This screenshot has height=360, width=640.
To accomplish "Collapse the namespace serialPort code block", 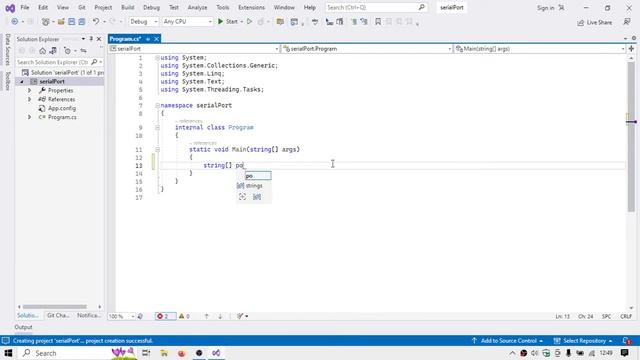I will (157, 105).
